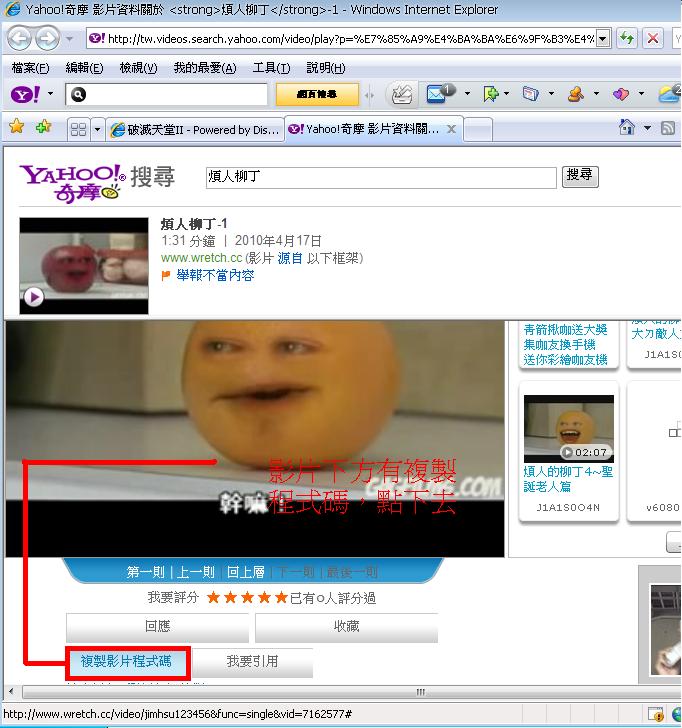
Task: Click the green Refresh page icon
Action: tap(627, 38)
